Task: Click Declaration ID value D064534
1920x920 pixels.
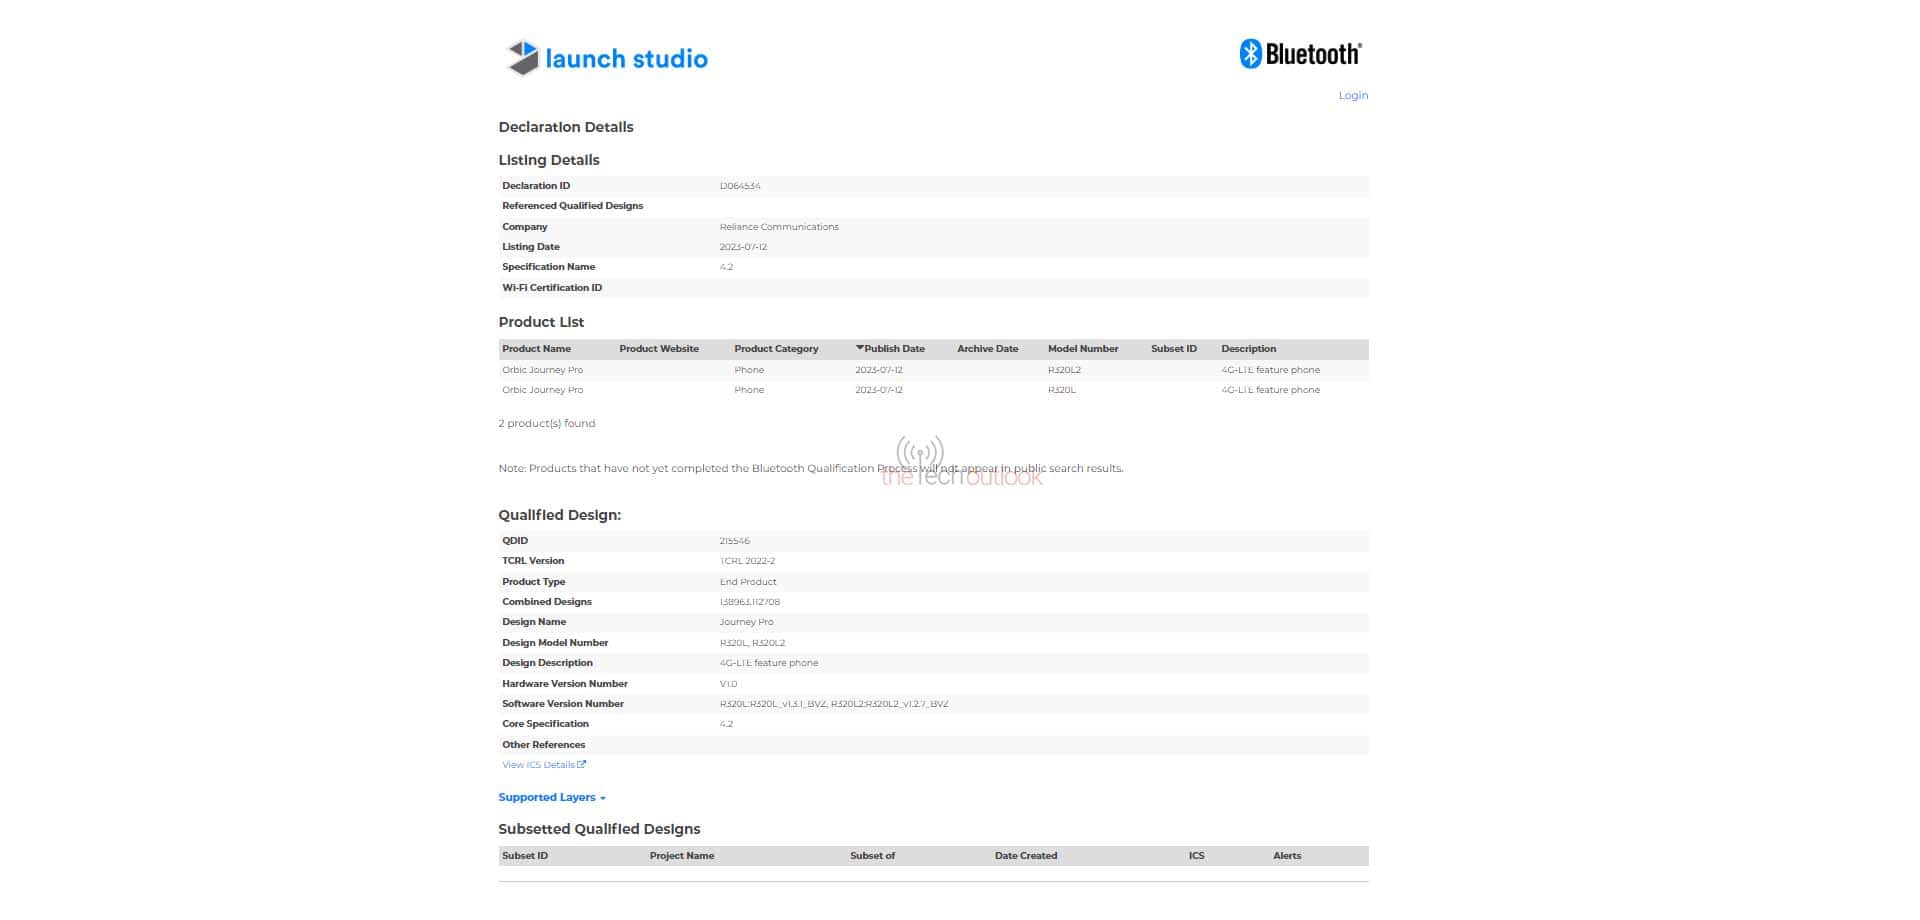Action: click(740, 186)
